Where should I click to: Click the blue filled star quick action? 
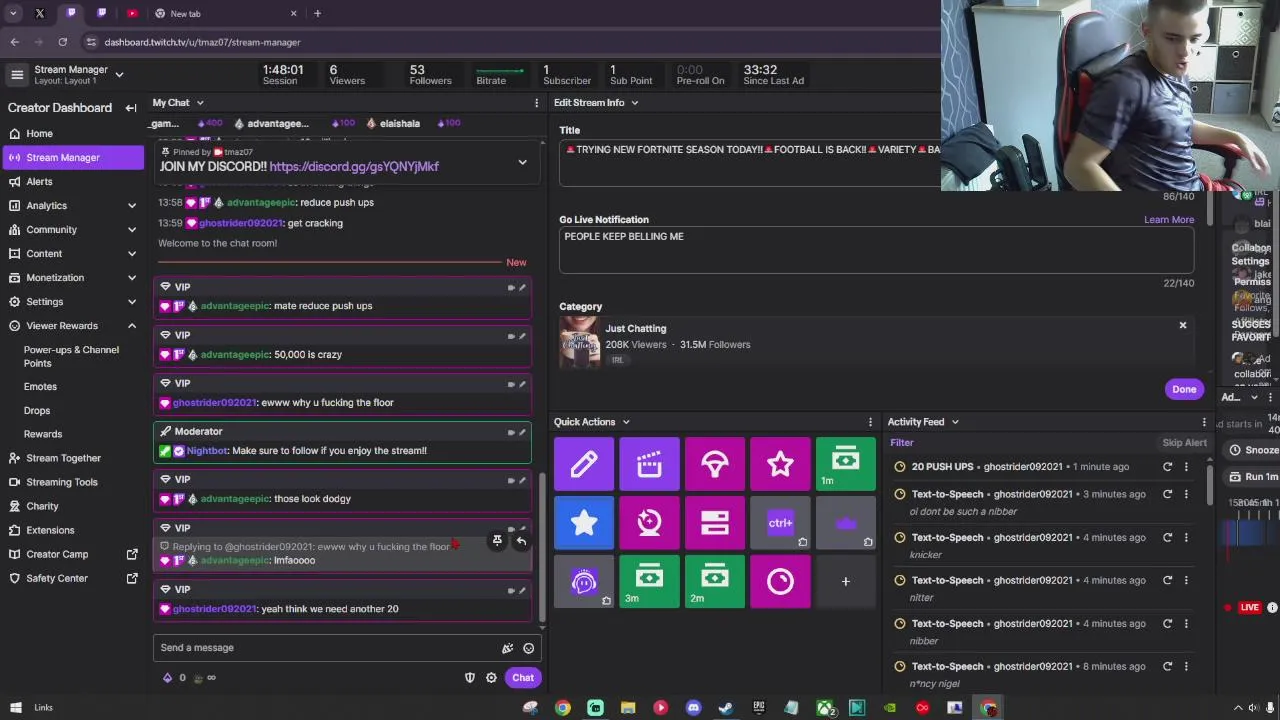pos(584,522)
